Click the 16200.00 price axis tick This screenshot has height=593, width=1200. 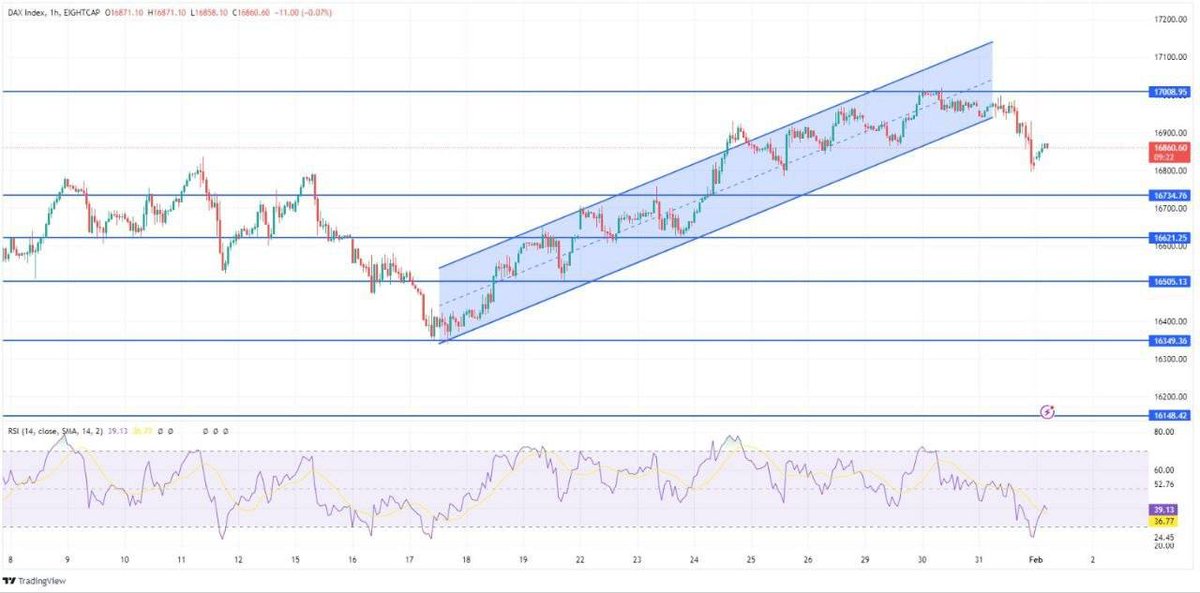1170,396
